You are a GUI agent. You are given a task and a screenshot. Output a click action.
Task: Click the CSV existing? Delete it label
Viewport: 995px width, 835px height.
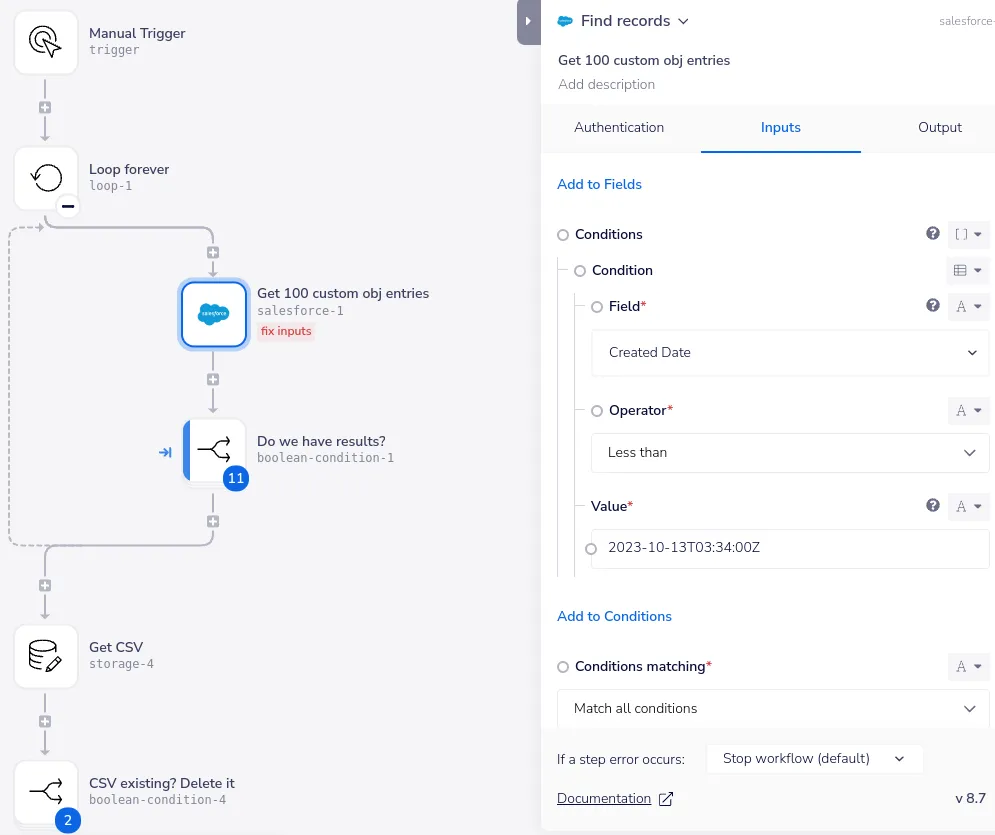pos(162,783)
